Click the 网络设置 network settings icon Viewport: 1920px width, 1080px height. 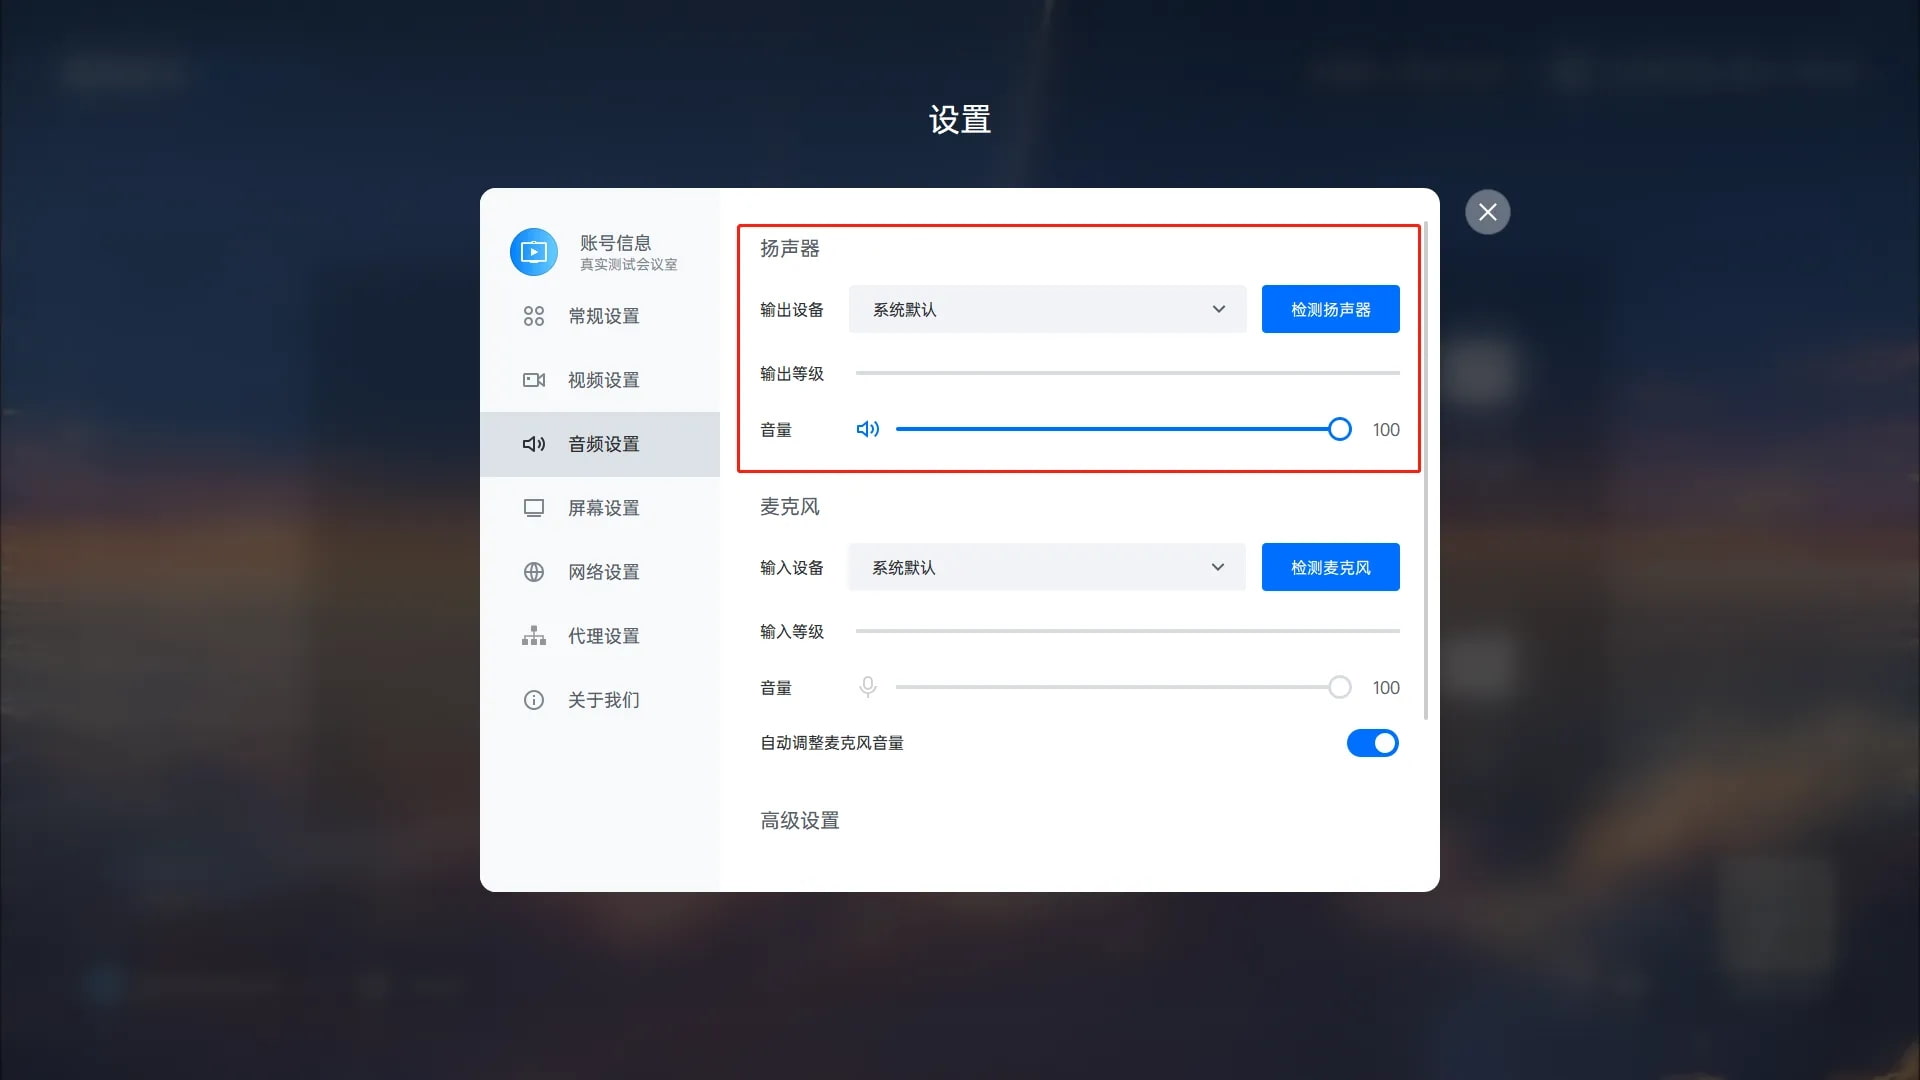pos(533,571)
